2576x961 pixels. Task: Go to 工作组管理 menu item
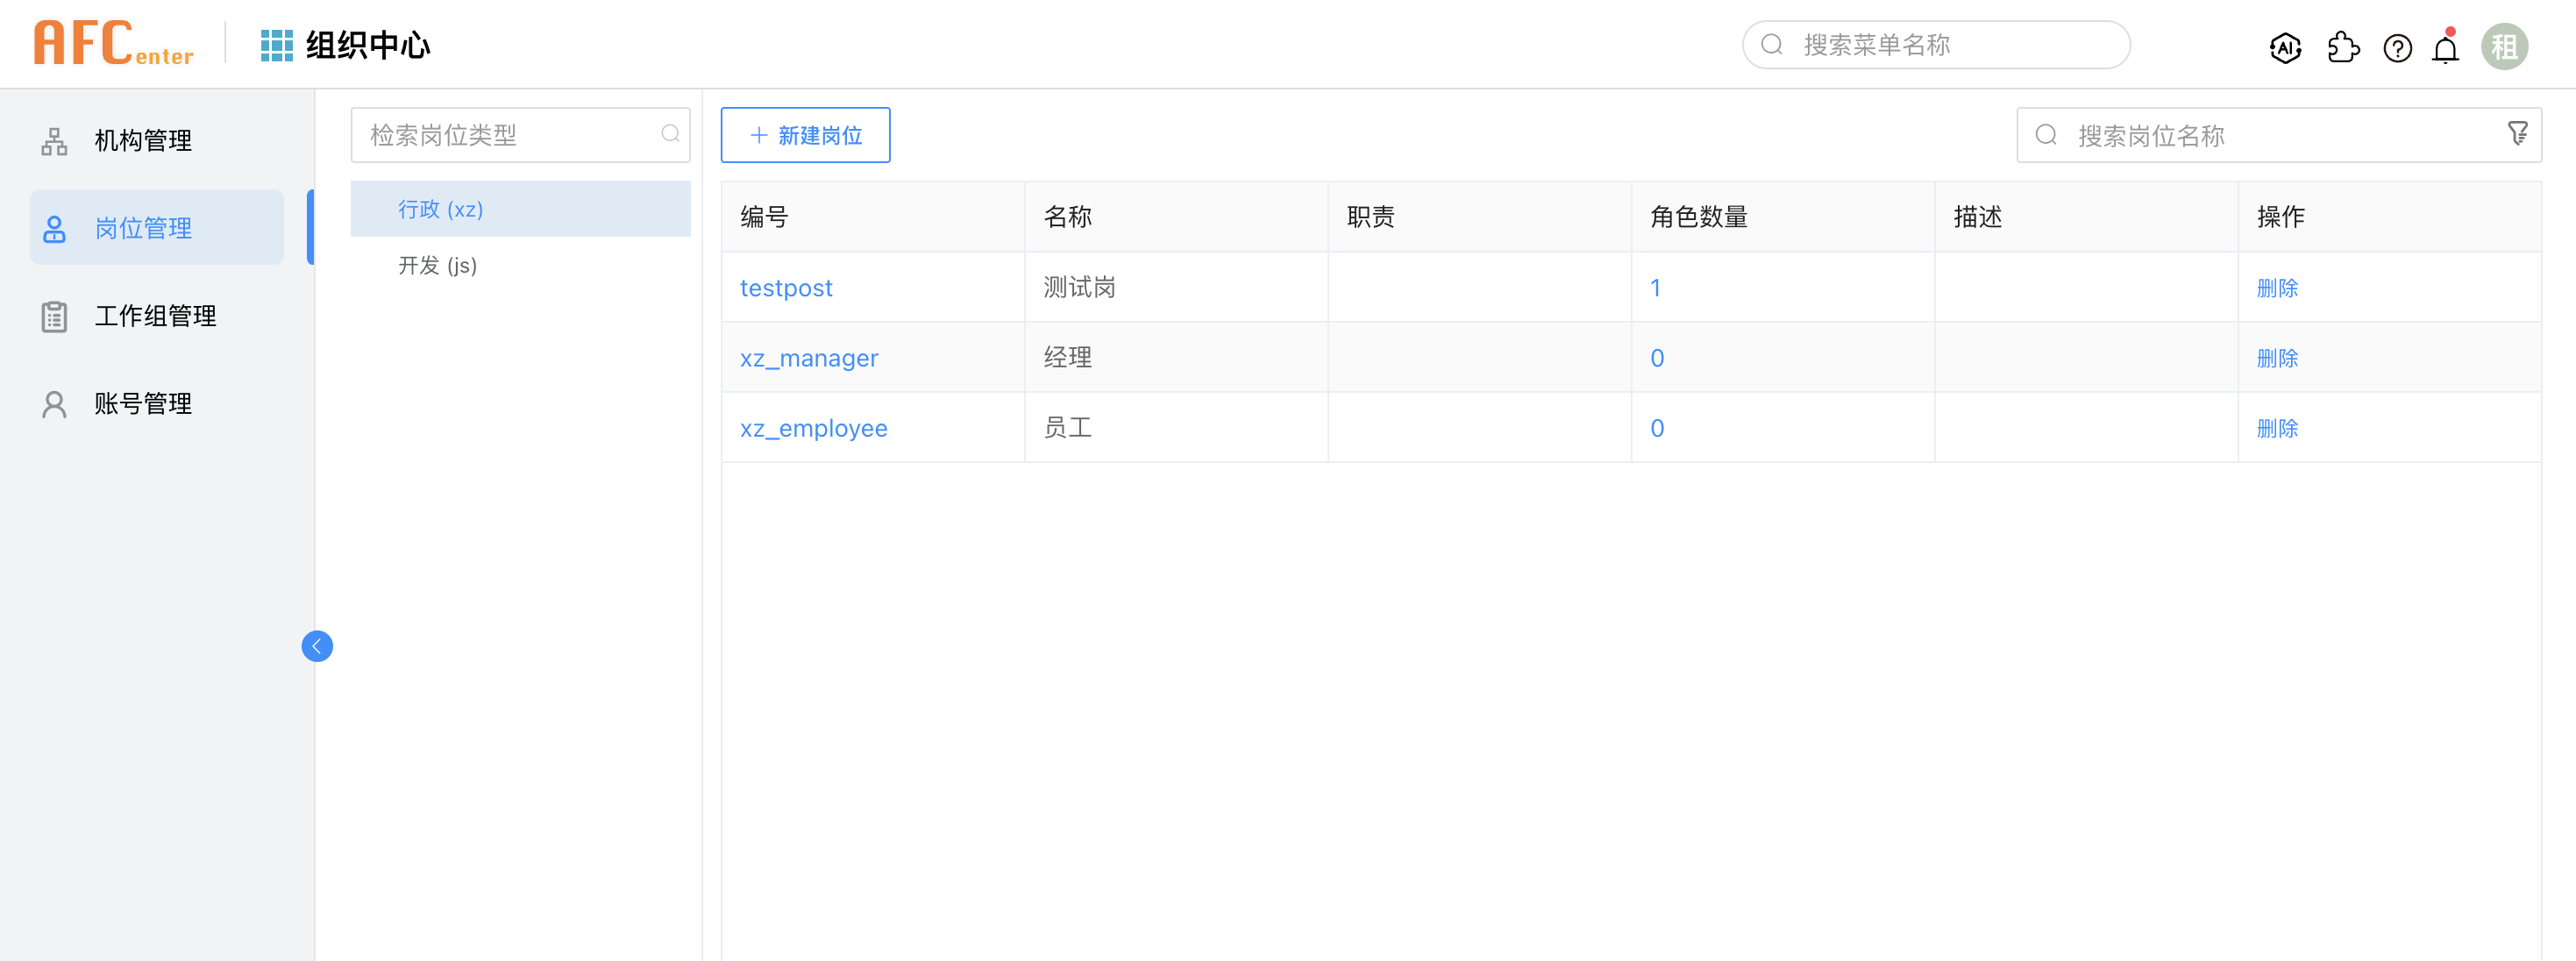pyautogui.click(x=155, y=316)
